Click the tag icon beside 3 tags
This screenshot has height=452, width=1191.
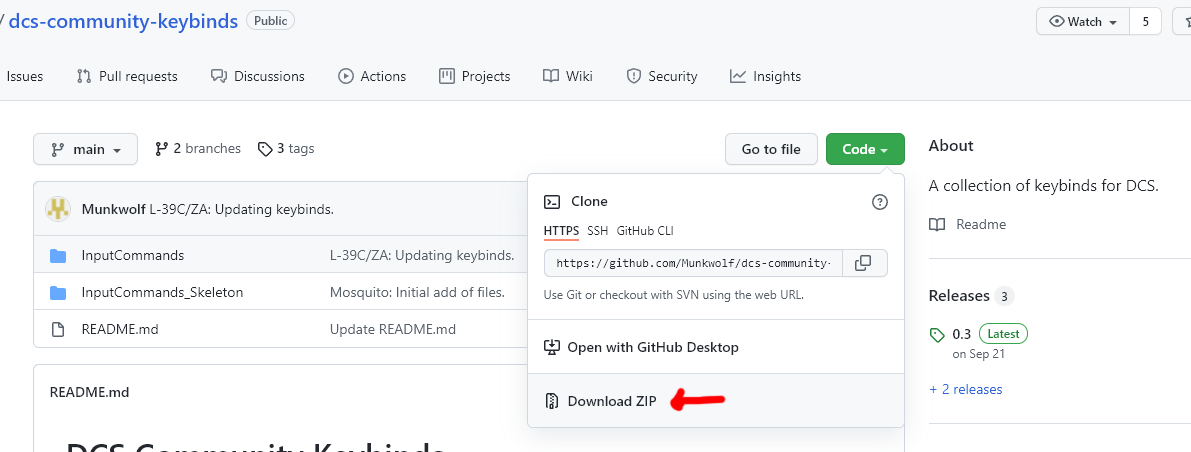coord(265,149)
